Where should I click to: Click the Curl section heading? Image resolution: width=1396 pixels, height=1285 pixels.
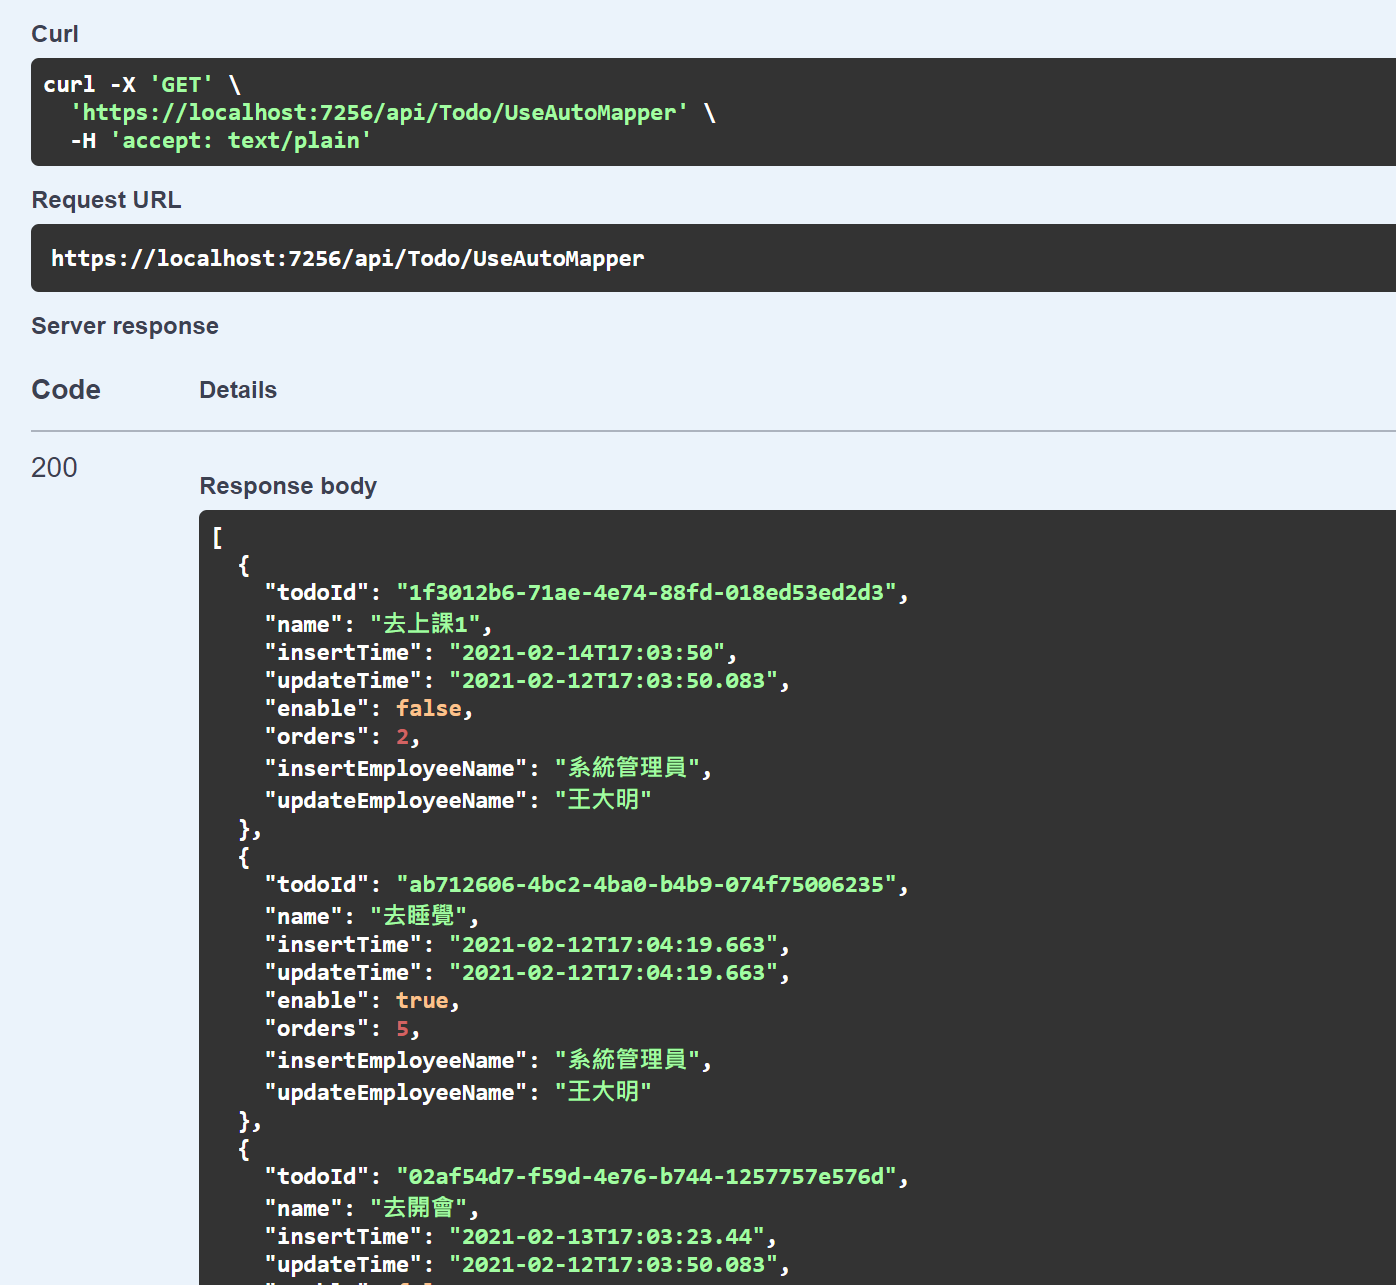pyautogui.click(x=54, y=34)
